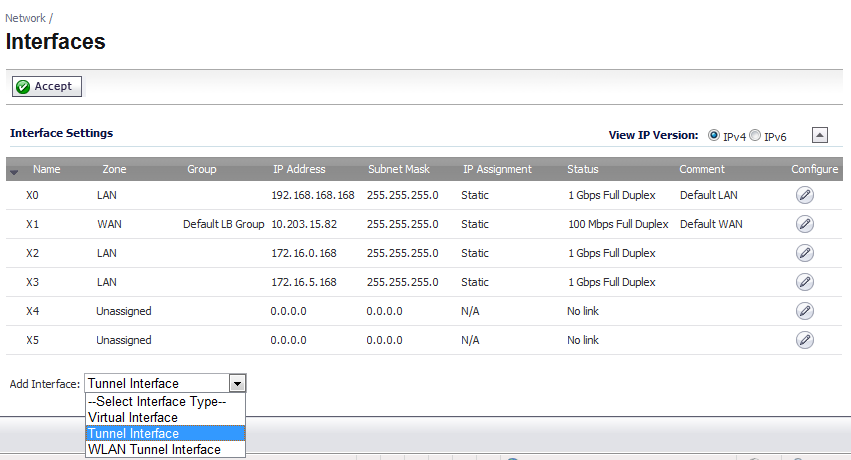Click the X4 interface name

point(33,311)
